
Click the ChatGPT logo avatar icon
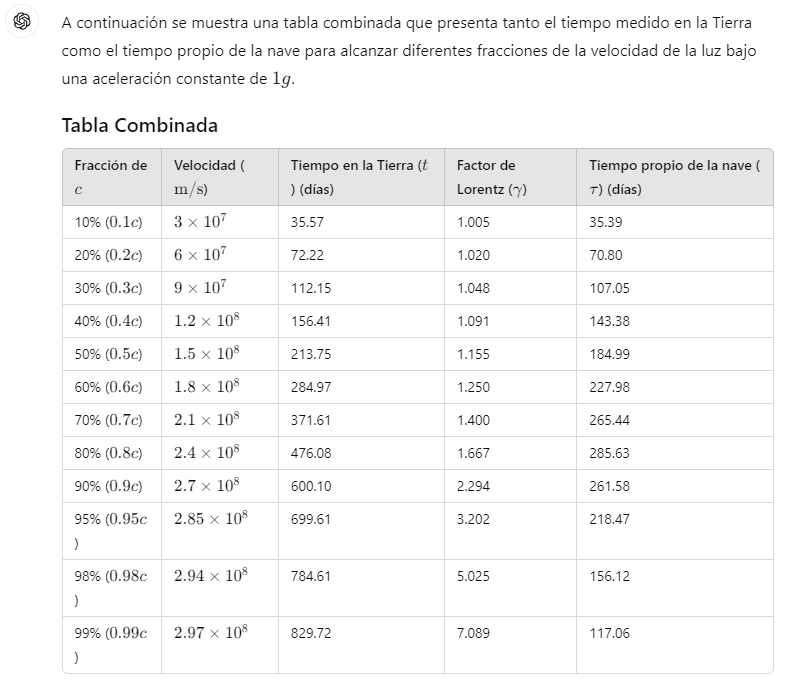[22, 21]
